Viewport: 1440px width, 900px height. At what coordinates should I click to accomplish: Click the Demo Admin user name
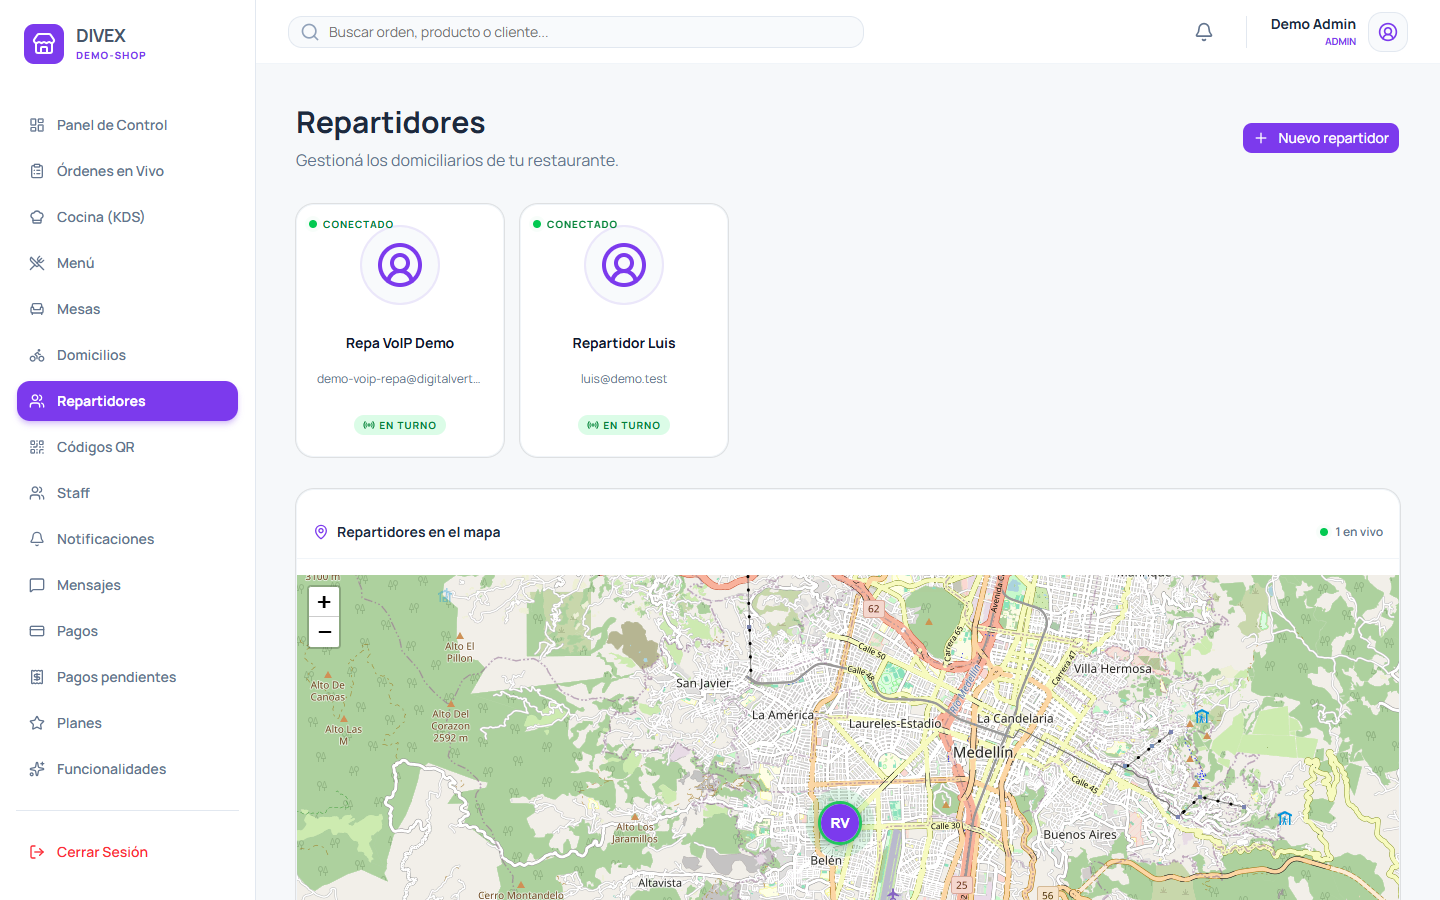[x=1313, y=24]
